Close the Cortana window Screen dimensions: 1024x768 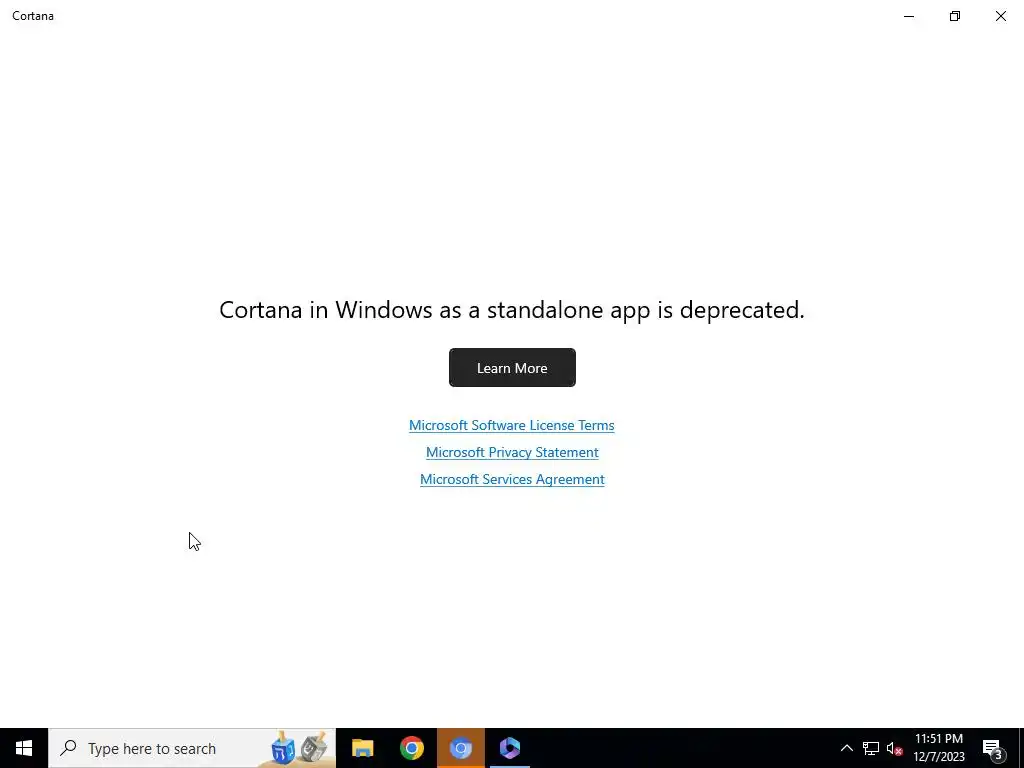coord(1000,16)
